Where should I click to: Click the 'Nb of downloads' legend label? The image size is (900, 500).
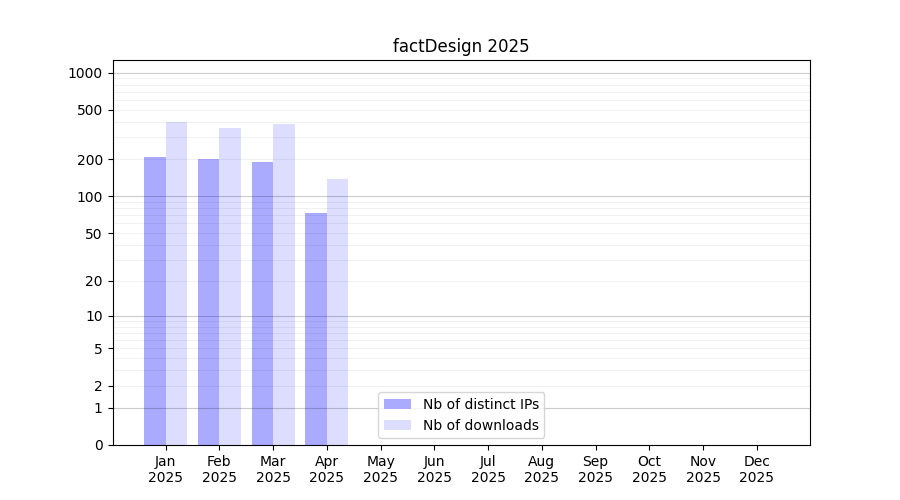point(481,425)
